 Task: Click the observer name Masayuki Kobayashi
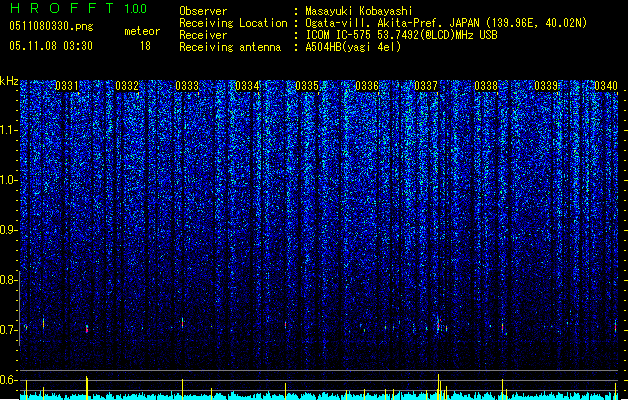[x=359, y=11]
